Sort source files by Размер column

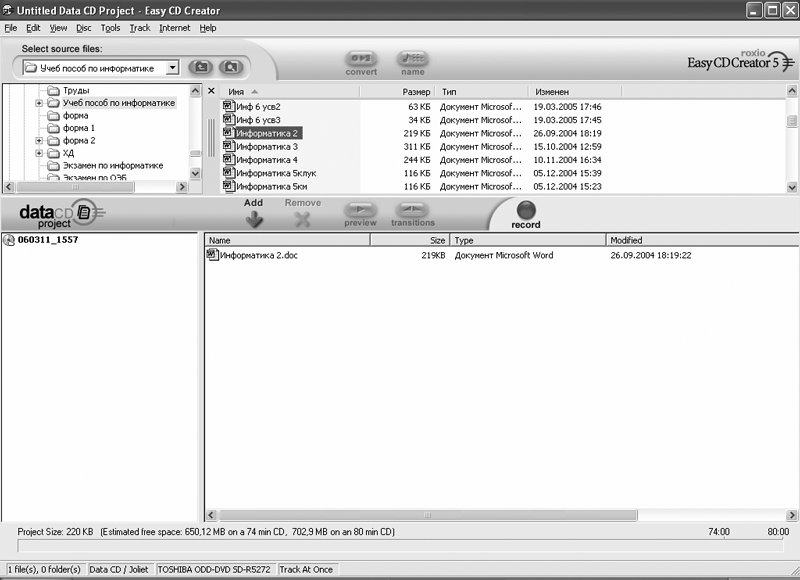point(397,92)
